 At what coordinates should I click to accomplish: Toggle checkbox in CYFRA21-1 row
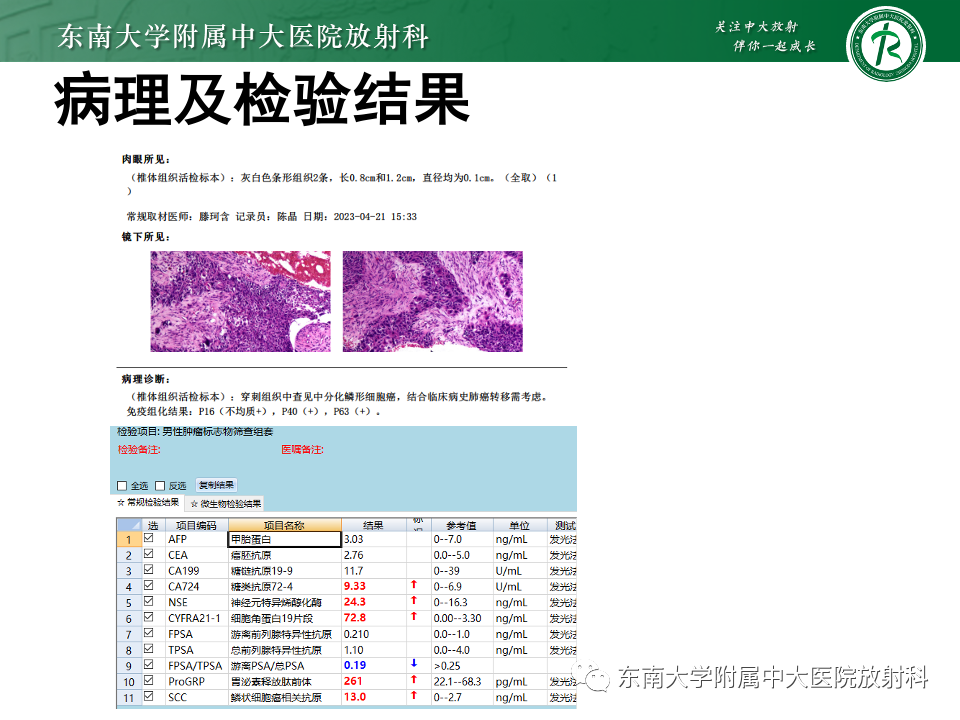tap(149, 618)
